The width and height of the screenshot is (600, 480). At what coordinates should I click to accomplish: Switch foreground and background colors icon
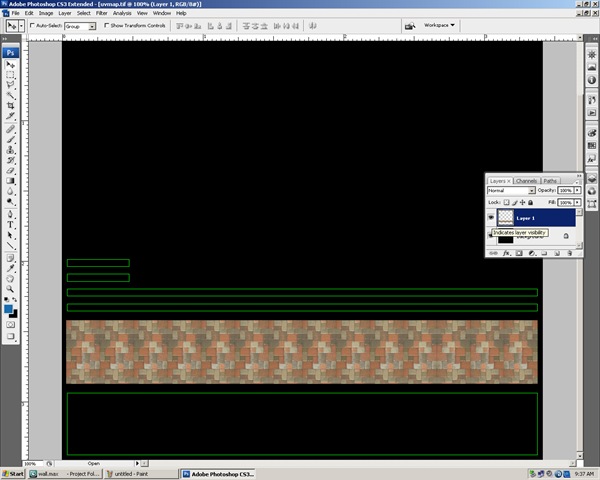click(x=15, y=299)
